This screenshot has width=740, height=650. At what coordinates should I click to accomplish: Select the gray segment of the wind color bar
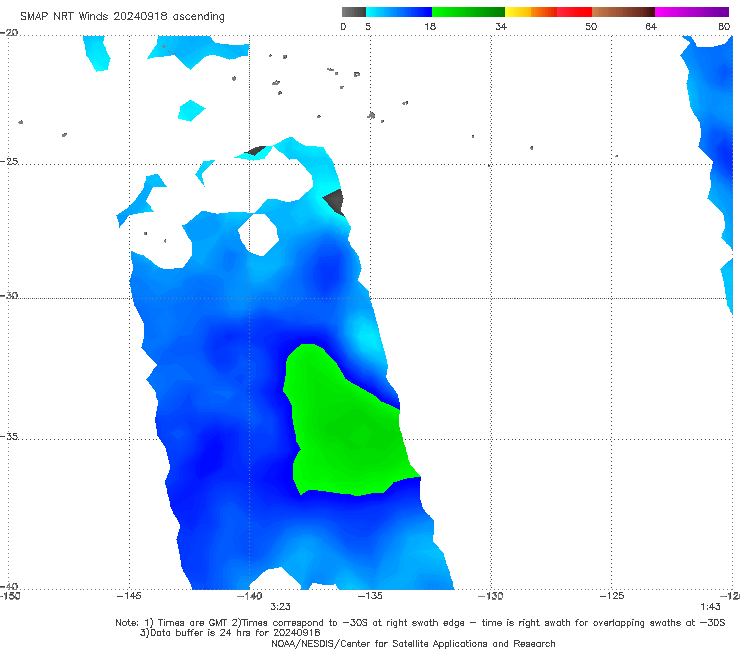tap(354, 12)
